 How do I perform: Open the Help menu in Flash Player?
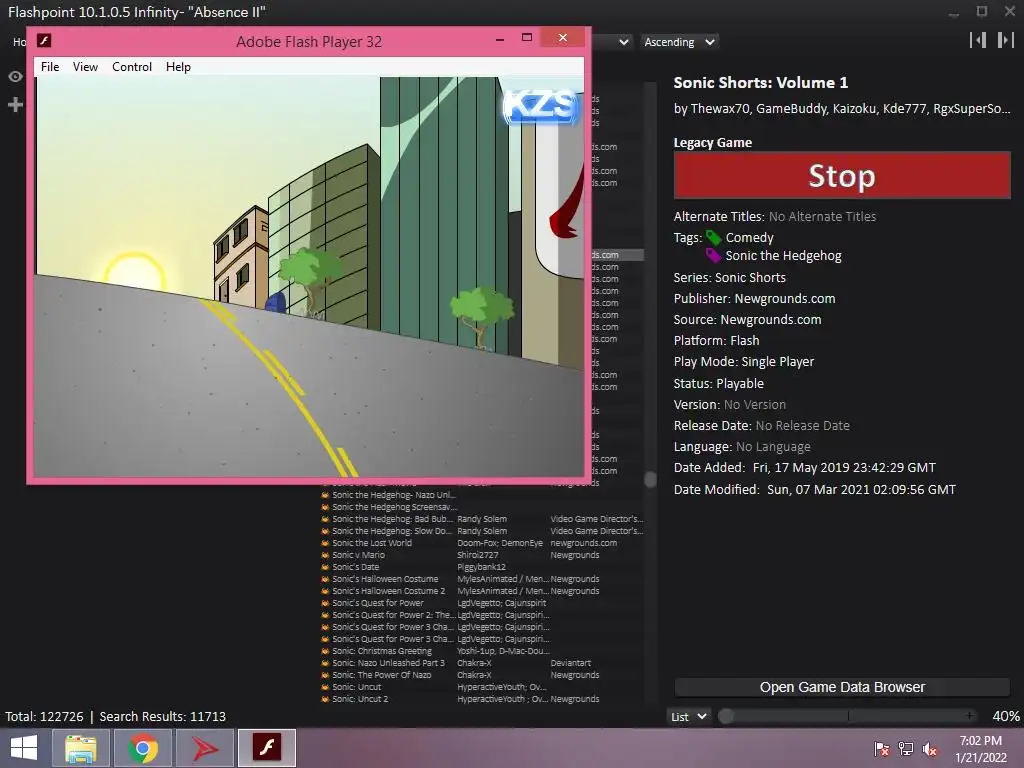click(178, 67)
